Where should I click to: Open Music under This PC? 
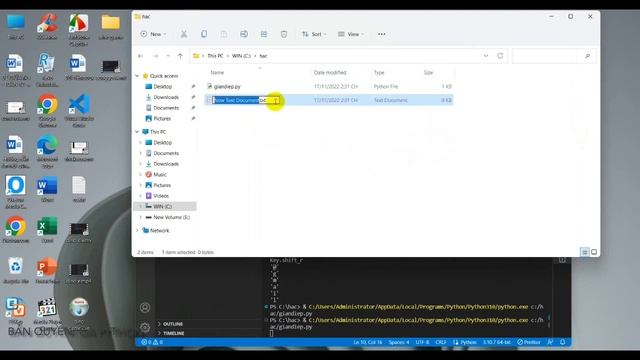tap(160, 174)
